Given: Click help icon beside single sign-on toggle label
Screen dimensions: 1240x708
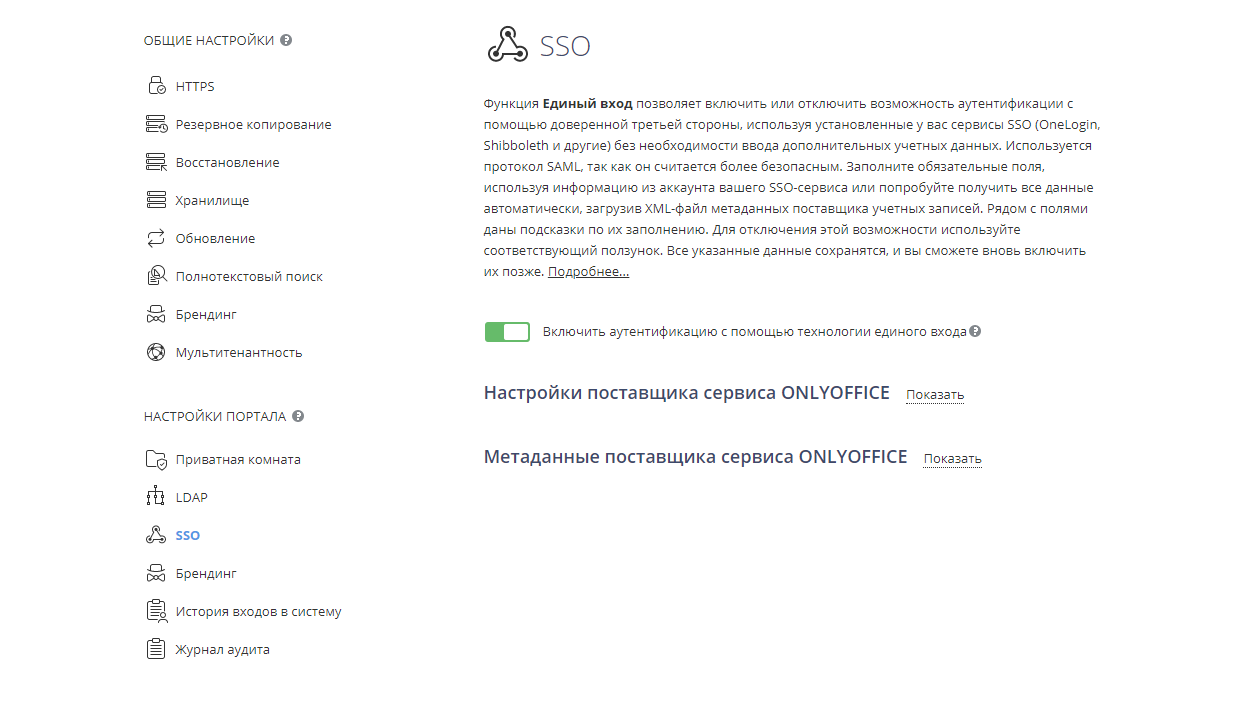Looking at the screenshot, I should (x=975, y=331).
